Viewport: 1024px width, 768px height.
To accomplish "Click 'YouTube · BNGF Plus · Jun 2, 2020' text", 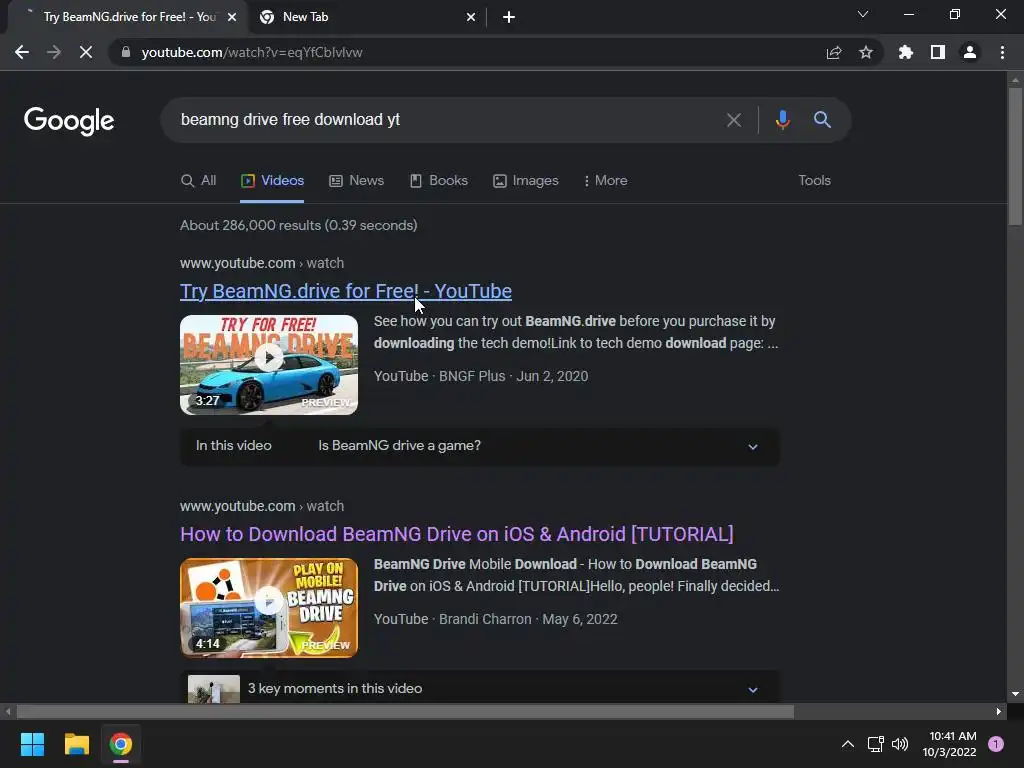I will click(x=481, y=376).
